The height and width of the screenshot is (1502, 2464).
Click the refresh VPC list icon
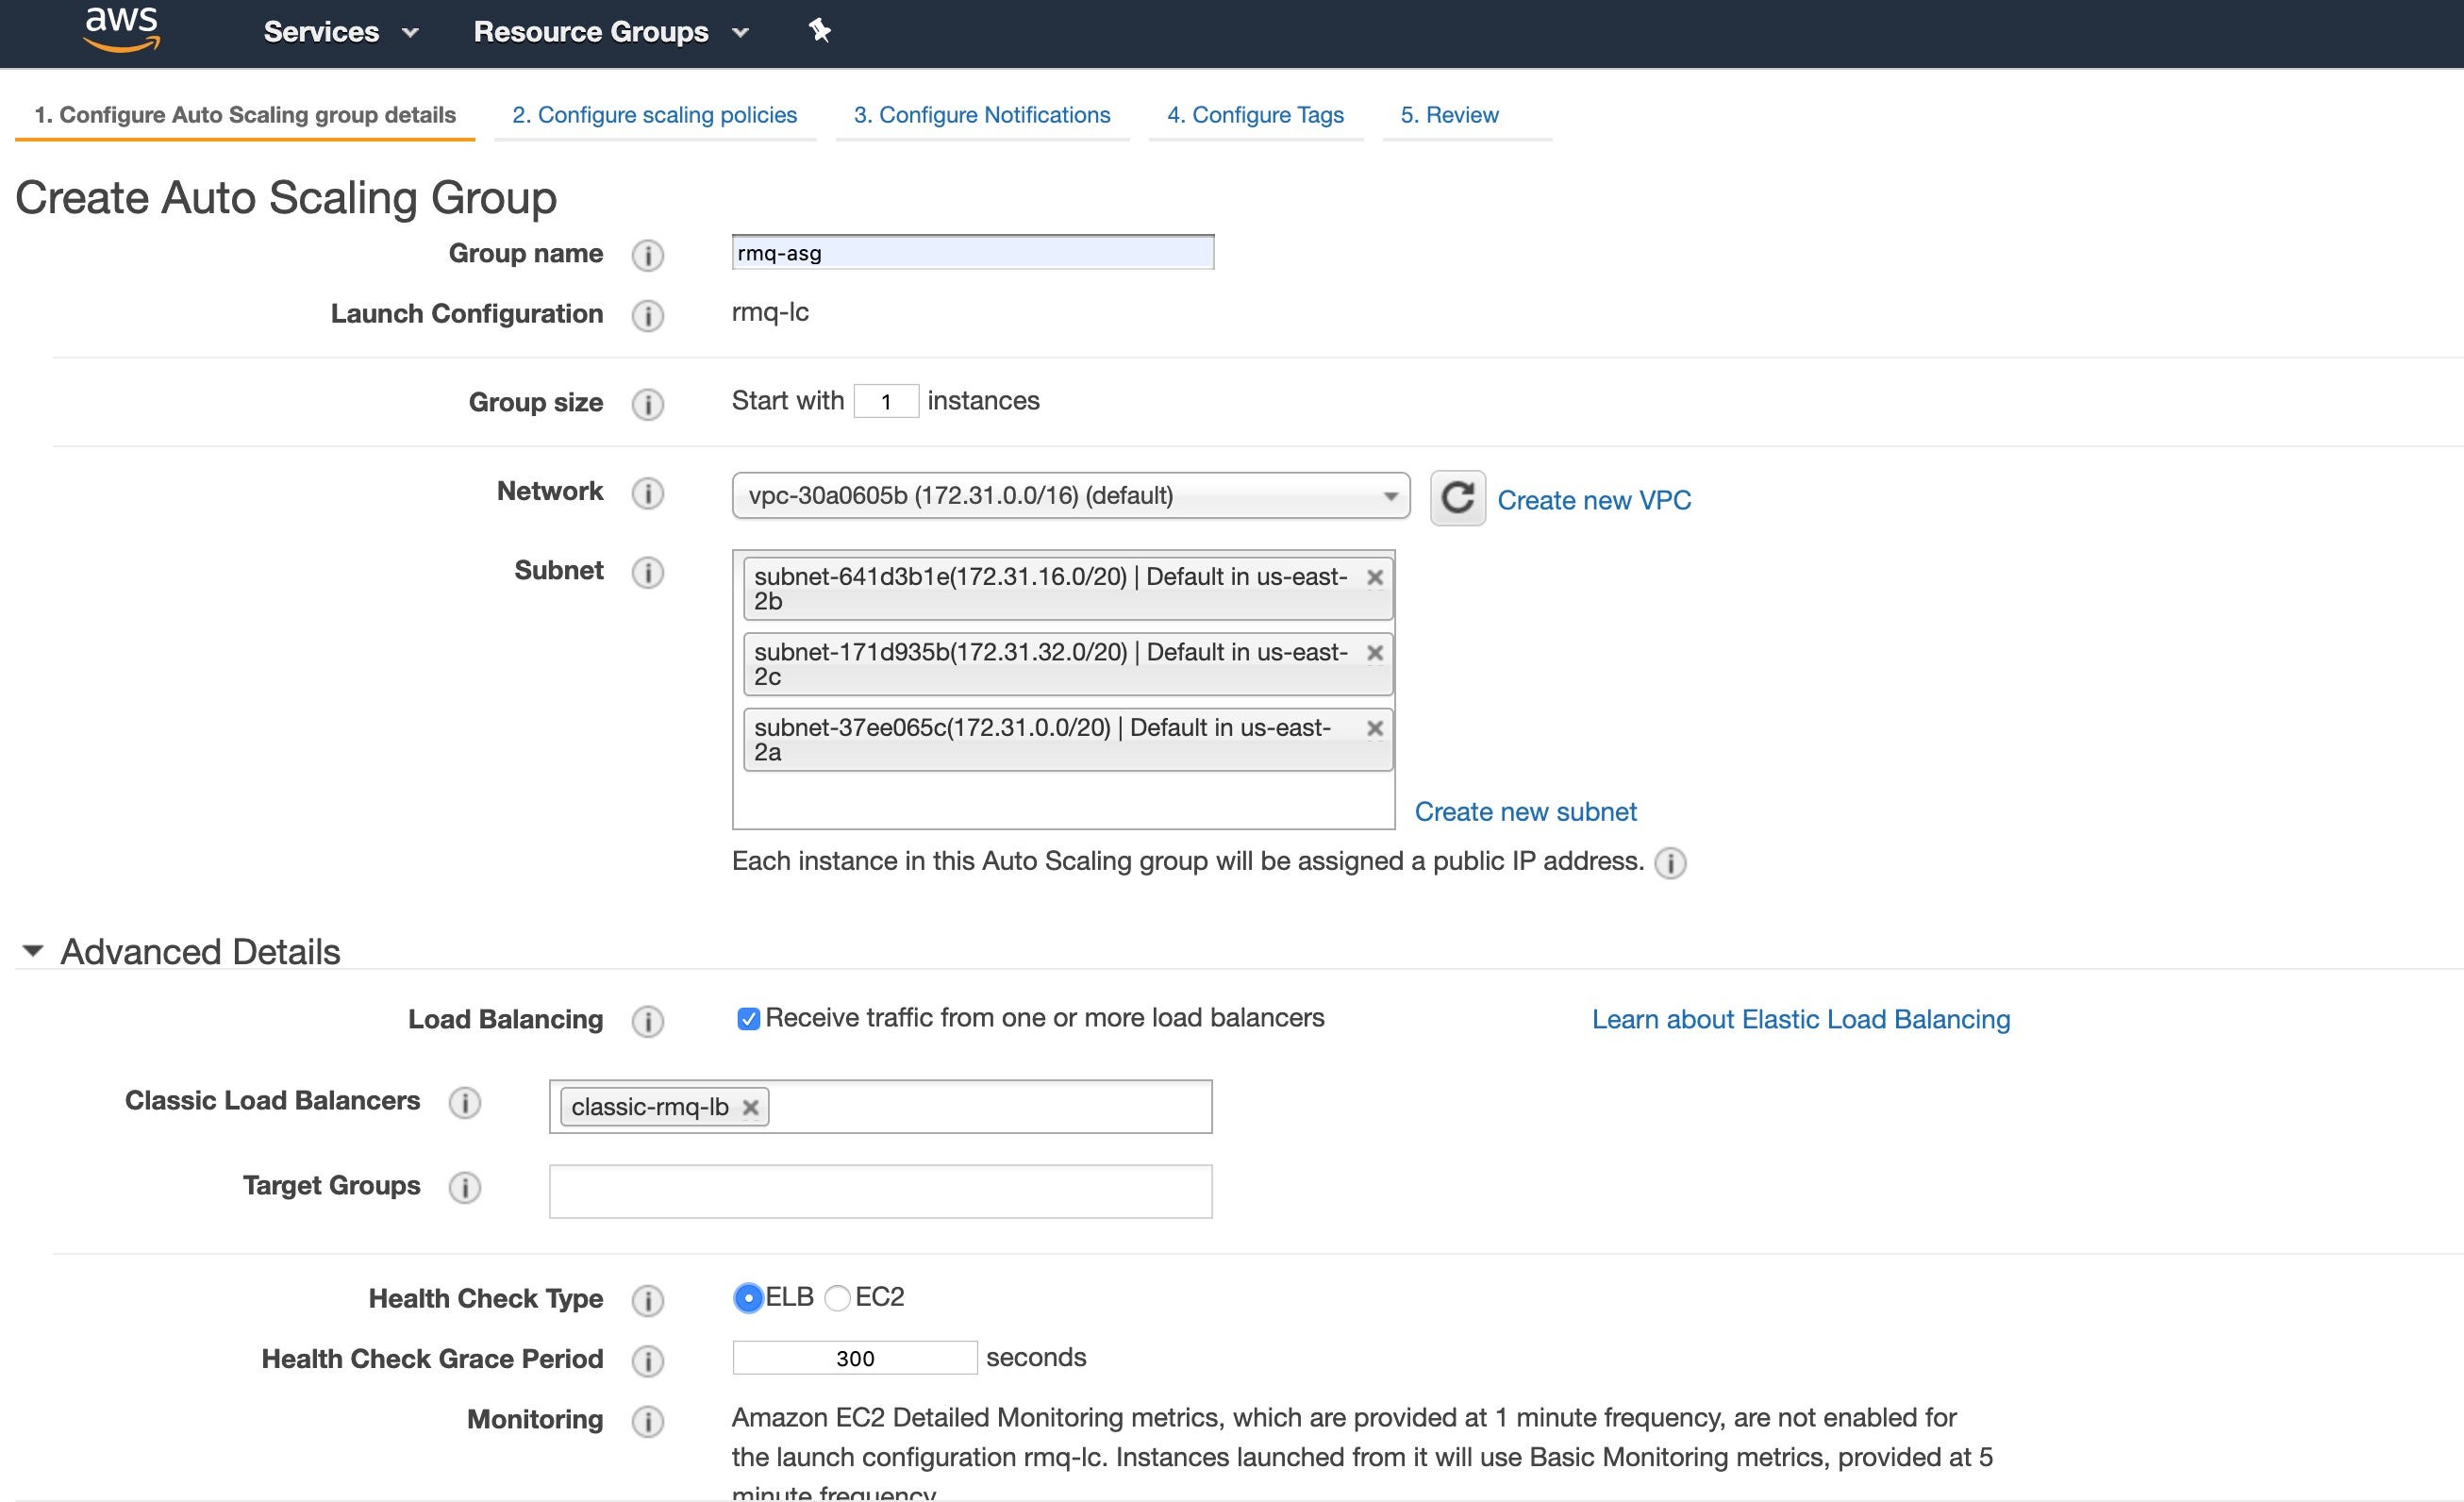pyautogui.click(x=1457, y=497)
